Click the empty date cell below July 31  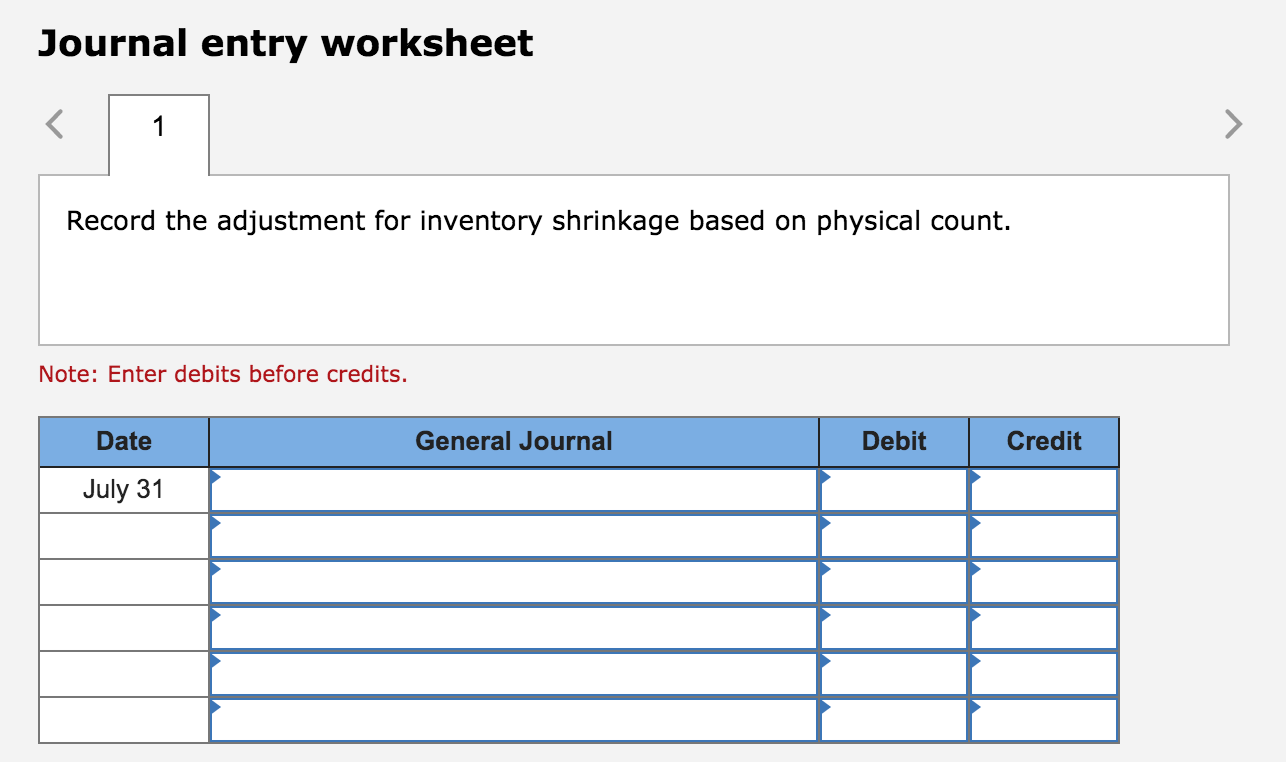(x=123, y=535)
